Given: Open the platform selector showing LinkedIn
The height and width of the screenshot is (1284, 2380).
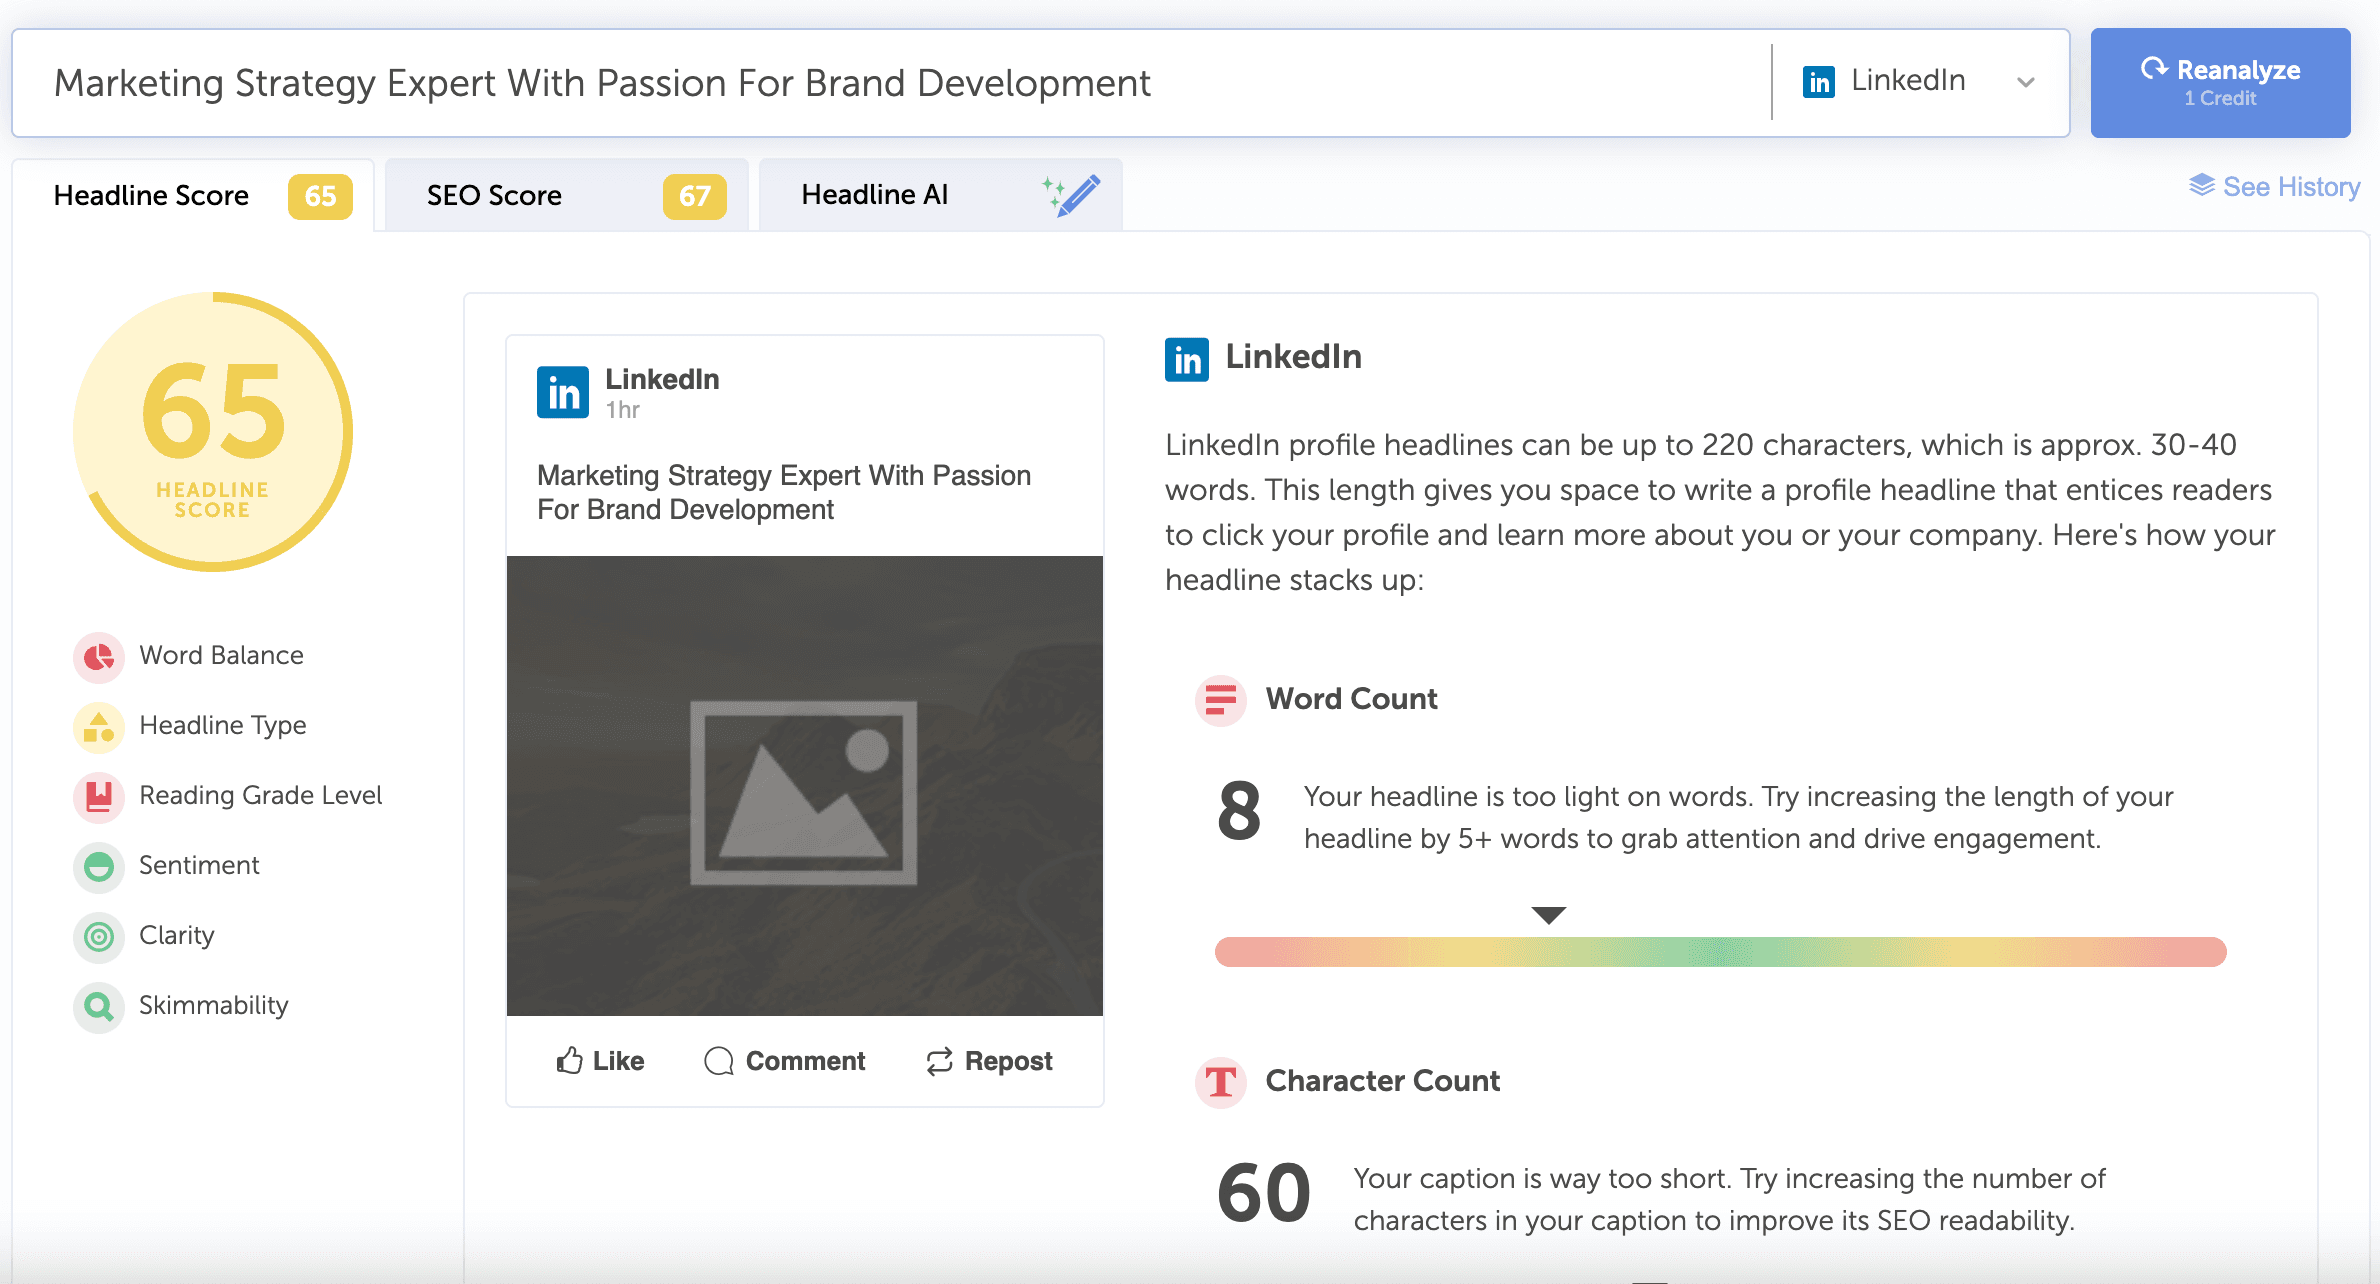Looking at the screenshot, I should [x=1906, y=82].
